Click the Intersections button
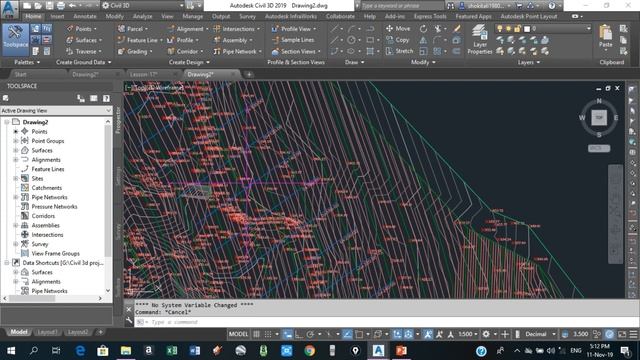Screen dimensions: 640x360 (236, 29)
